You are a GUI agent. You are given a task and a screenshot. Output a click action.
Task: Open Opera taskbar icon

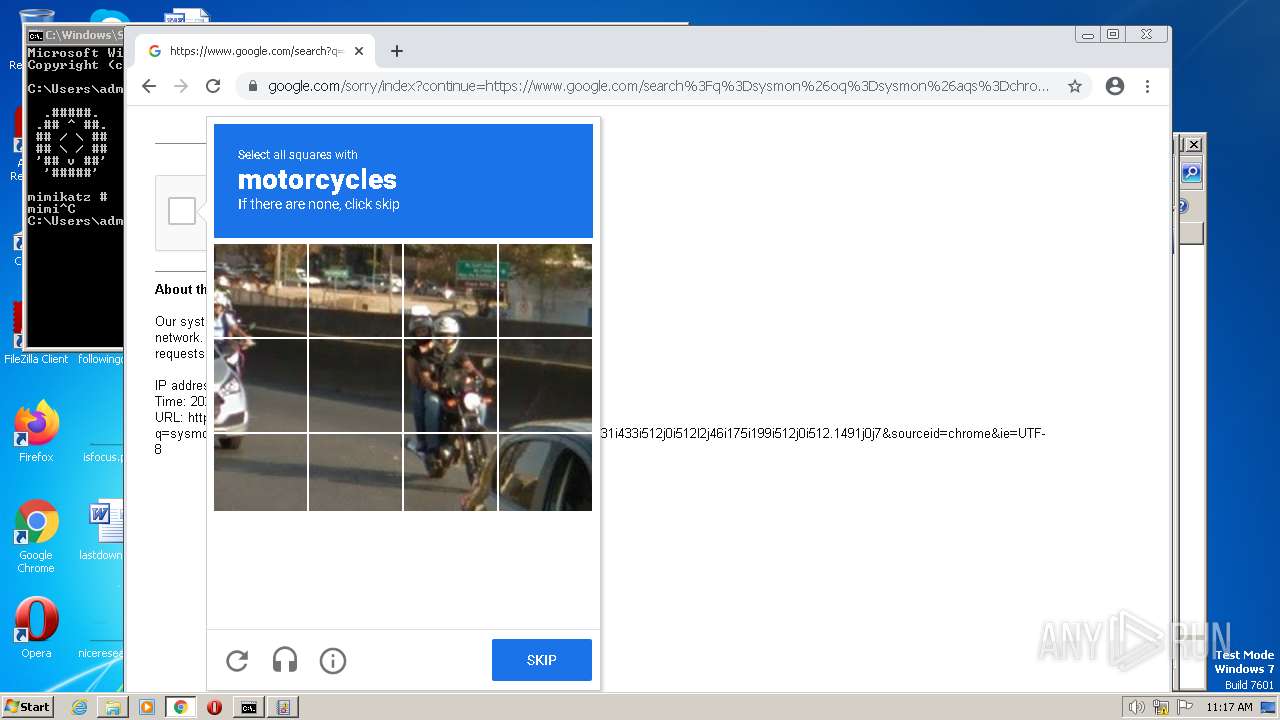[x=214, y=707]
